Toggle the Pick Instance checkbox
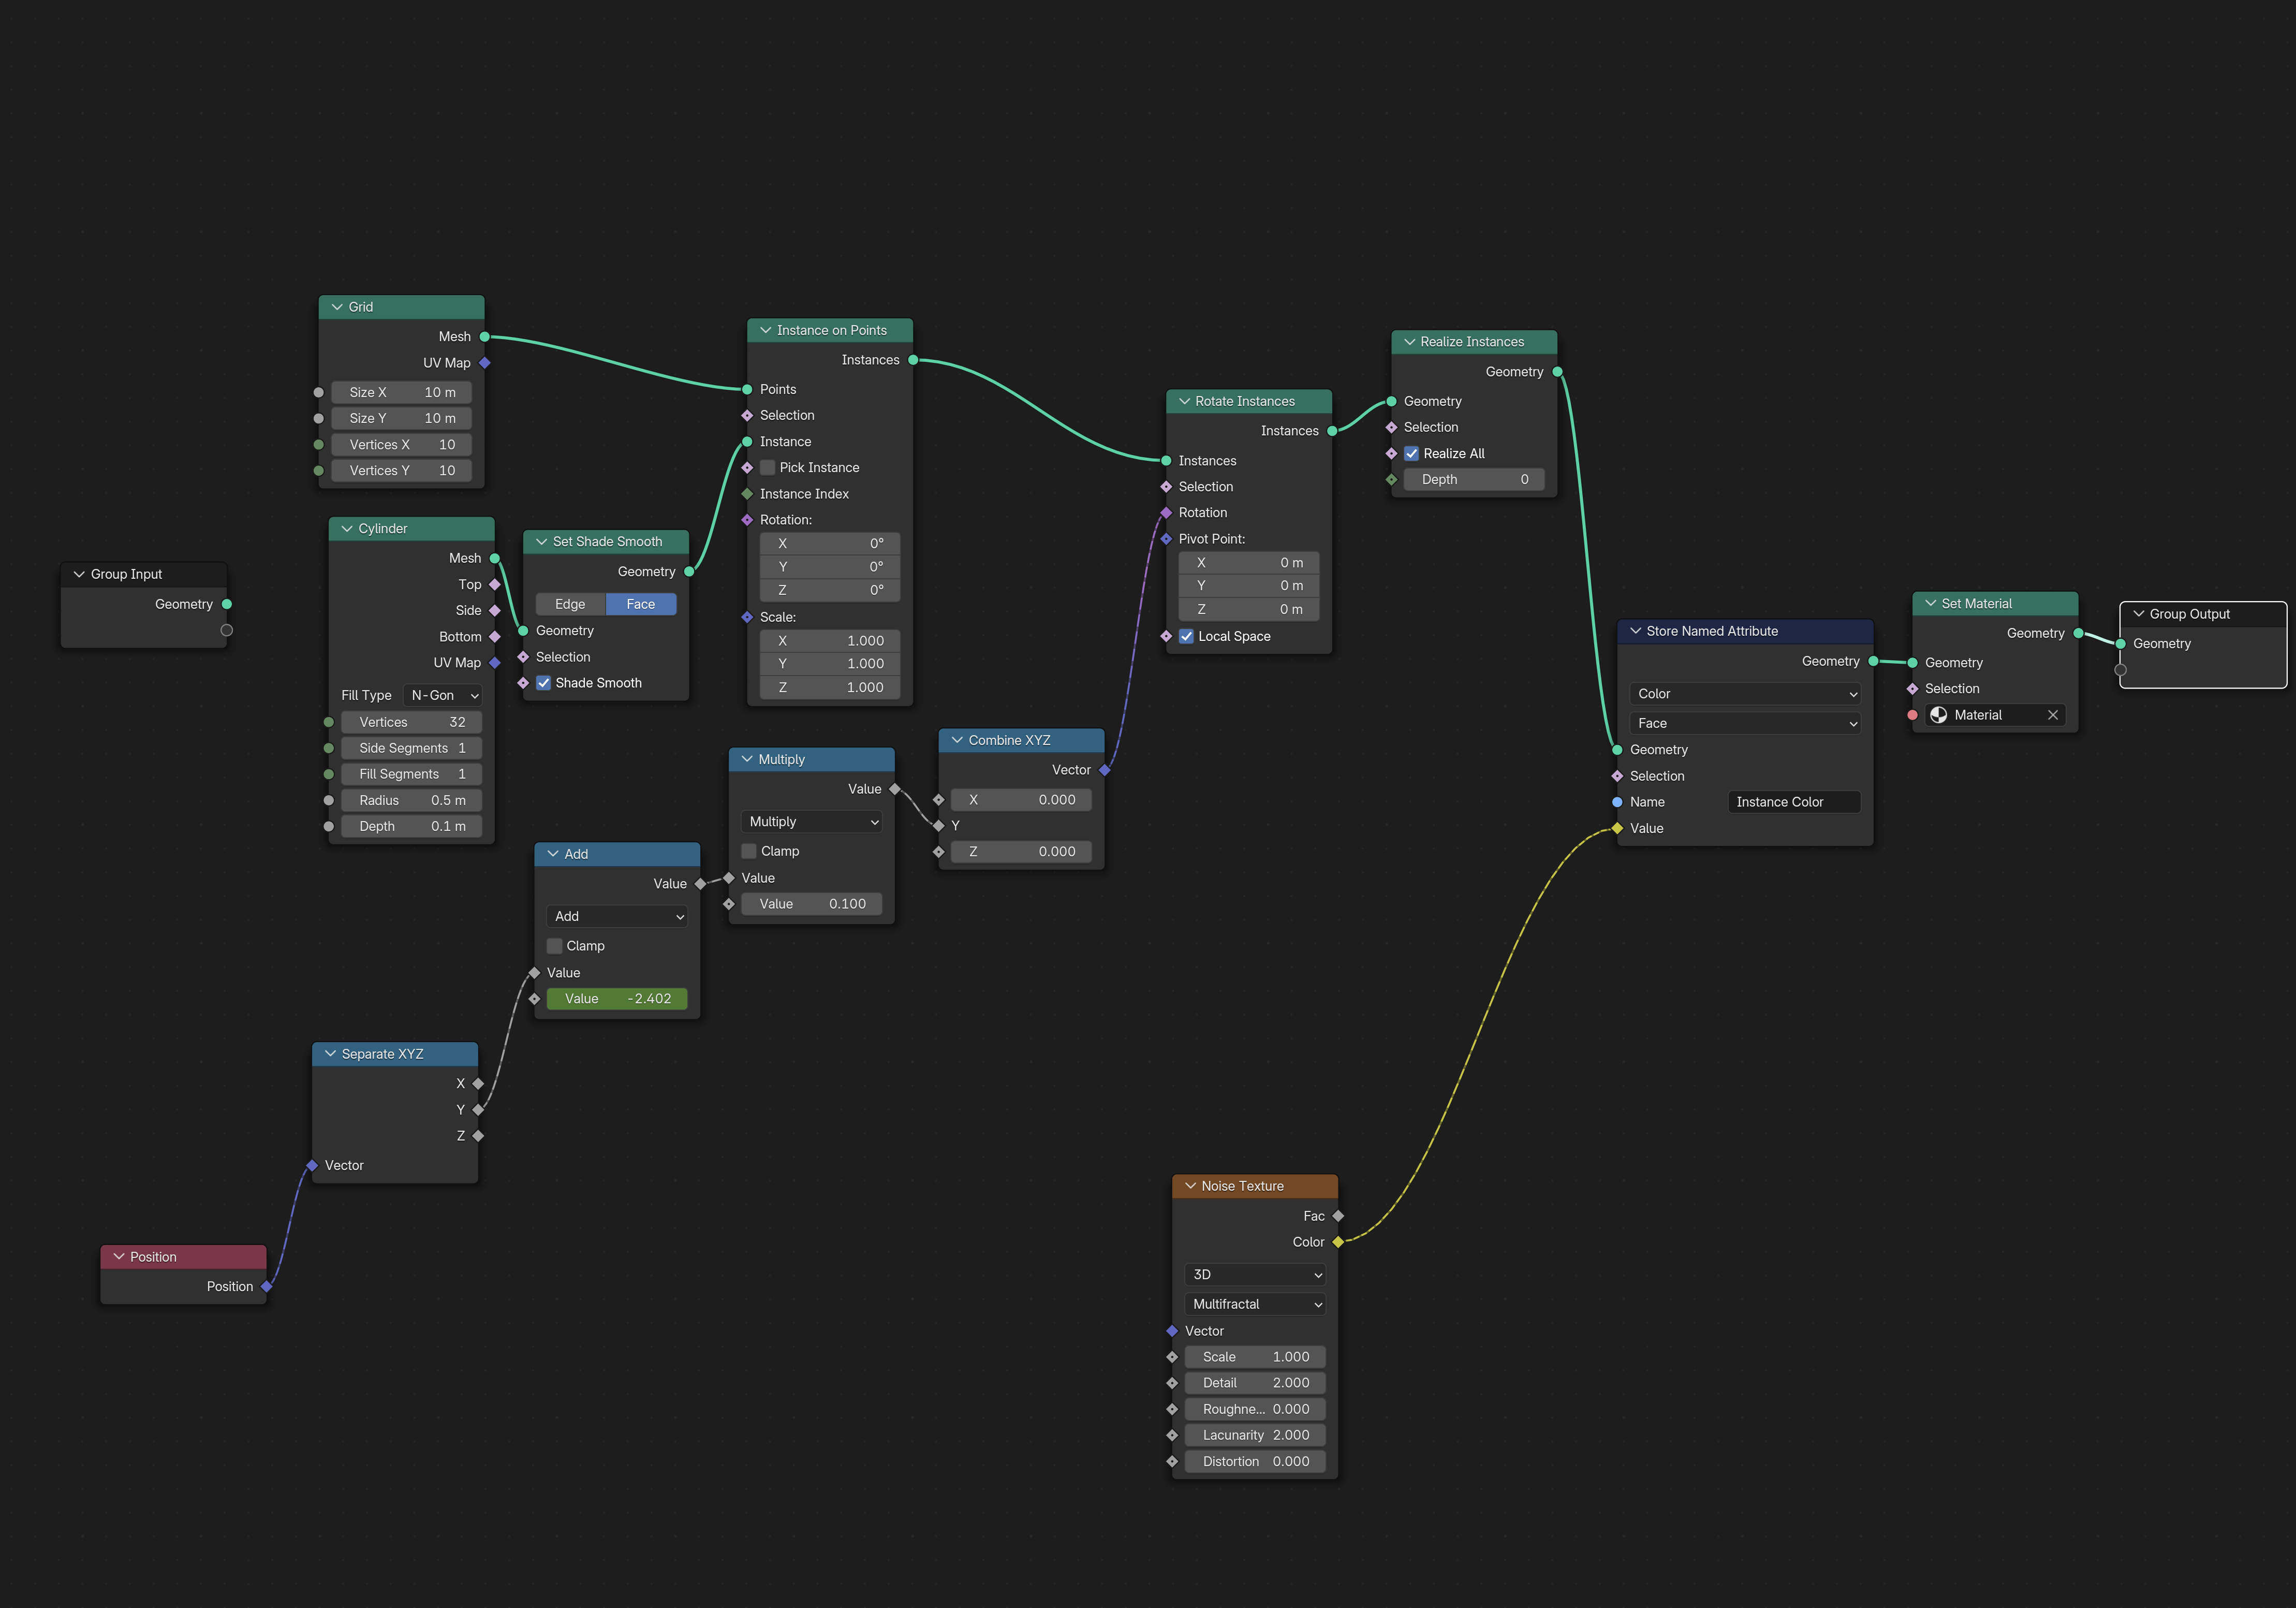 (768, 468)
